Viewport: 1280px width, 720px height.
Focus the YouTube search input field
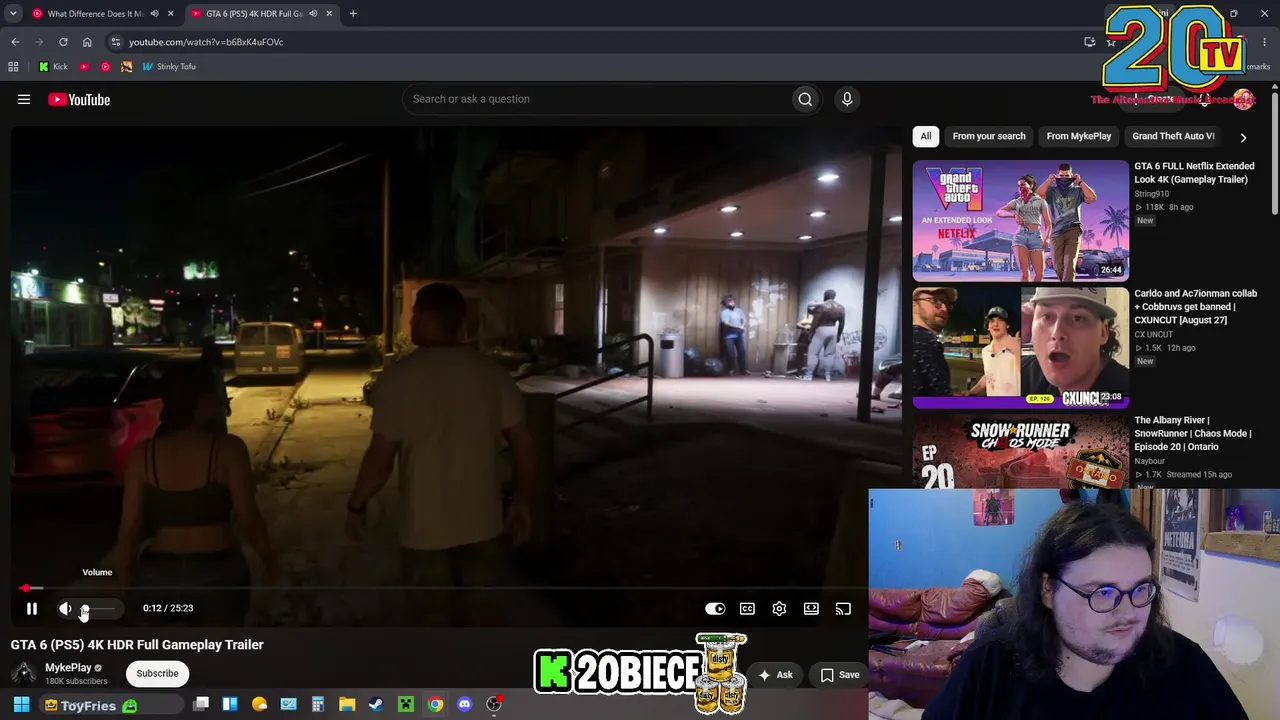(595, 99)
